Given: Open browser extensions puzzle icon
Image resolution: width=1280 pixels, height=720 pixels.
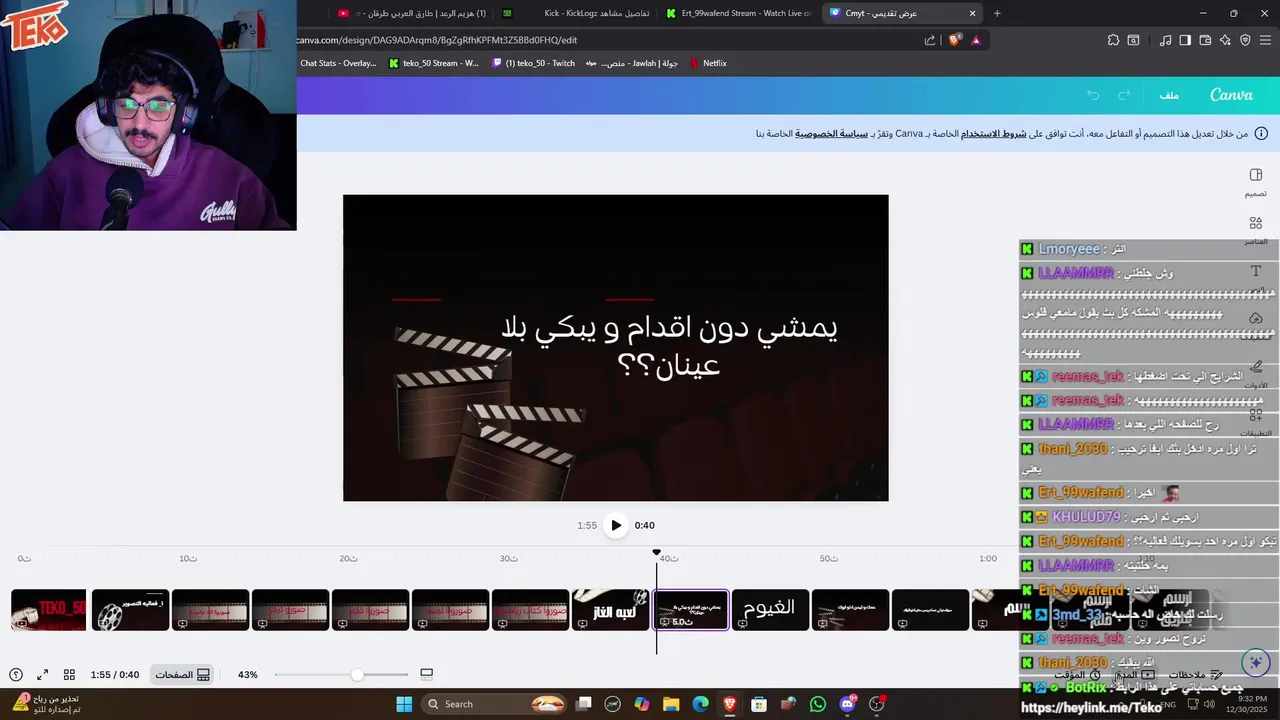Looking at the screenshot, I should (x=1113, y=40).
